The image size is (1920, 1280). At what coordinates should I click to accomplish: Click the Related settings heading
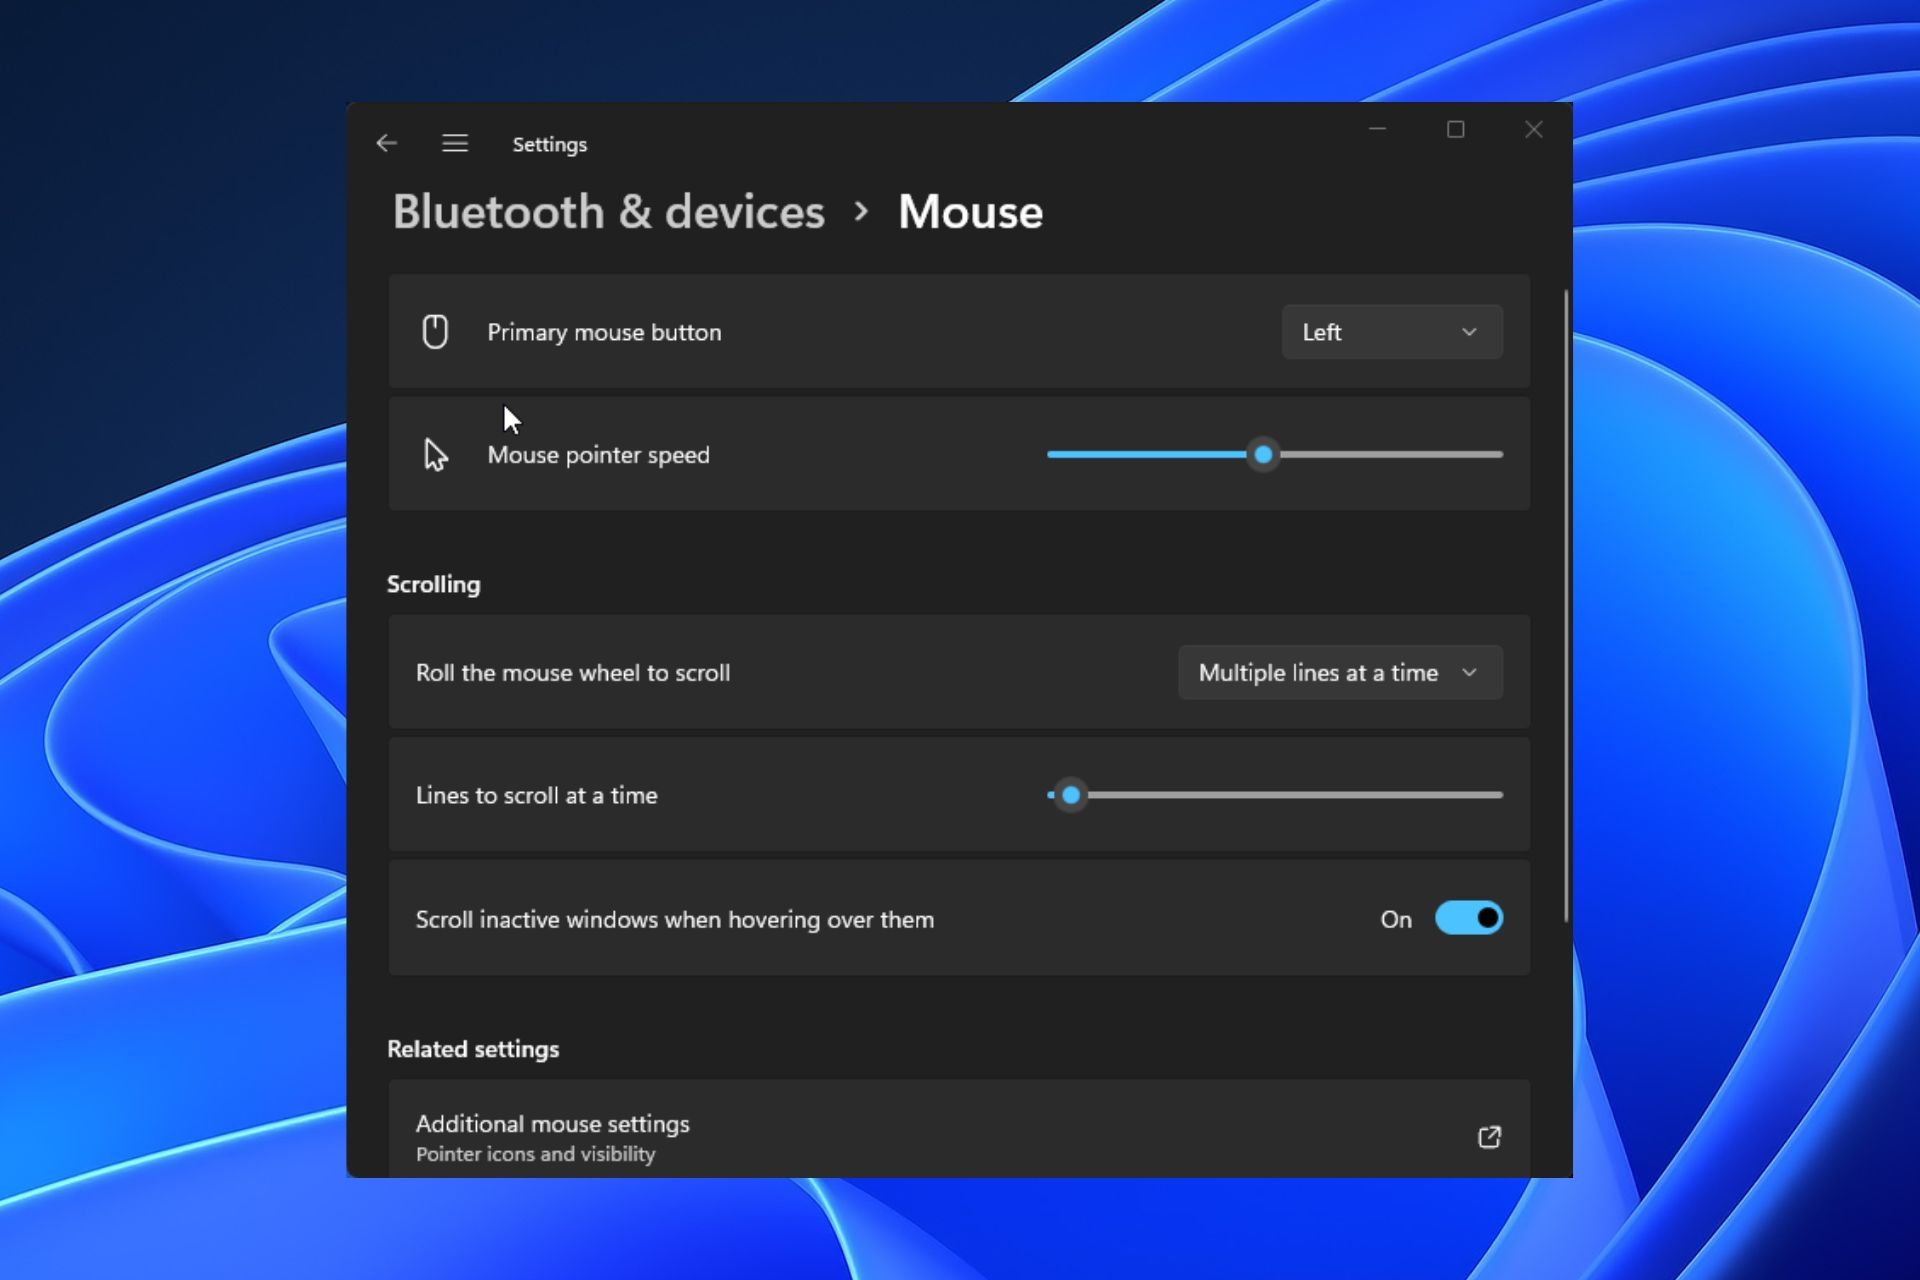pyautogui.click(x=473, y=1049)
